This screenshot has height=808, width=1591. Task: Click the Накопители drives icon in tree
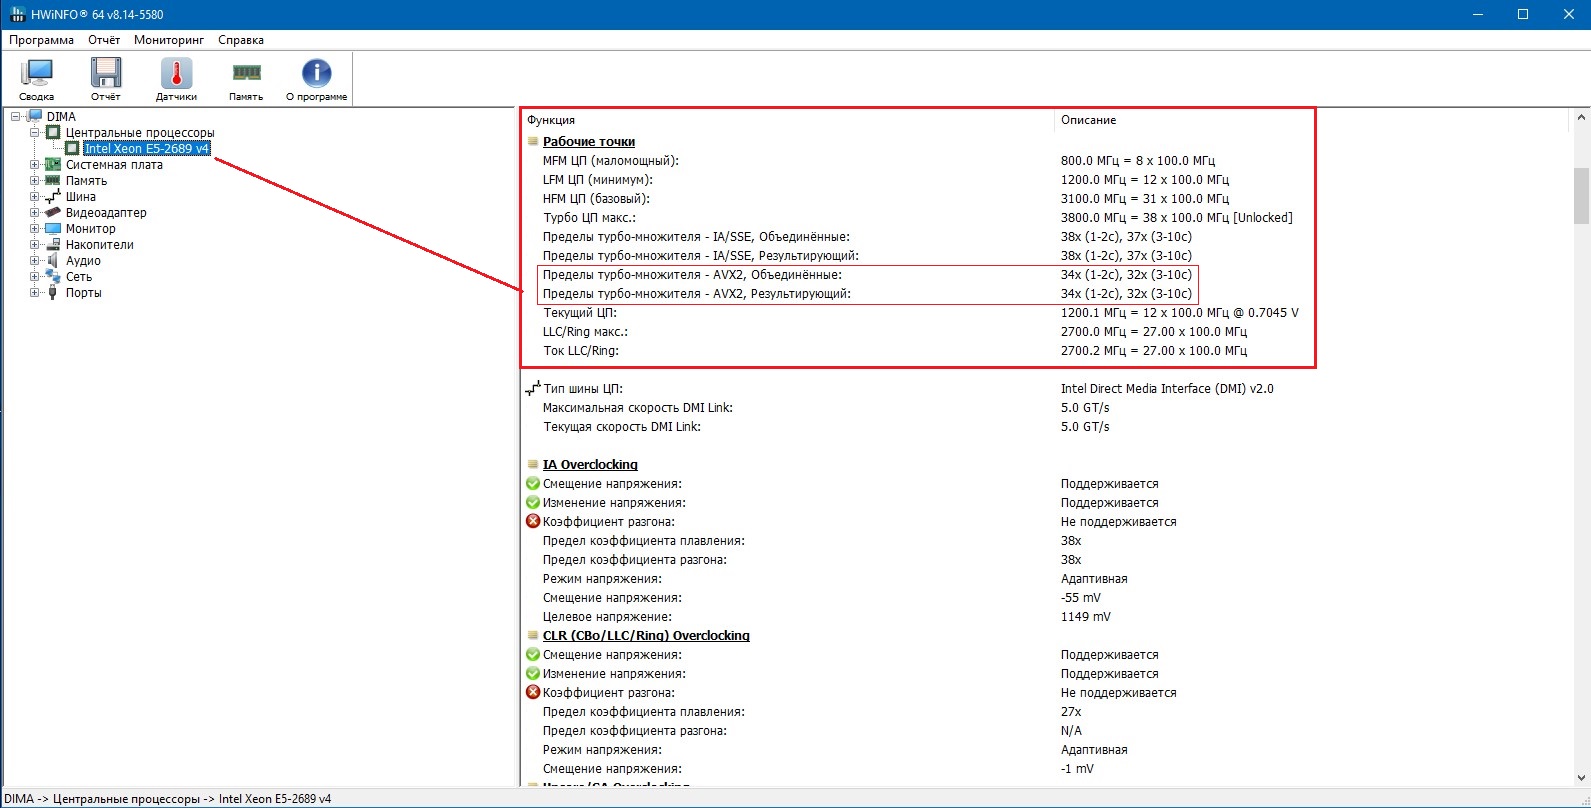pyautogui.click(x=54, y=244)
